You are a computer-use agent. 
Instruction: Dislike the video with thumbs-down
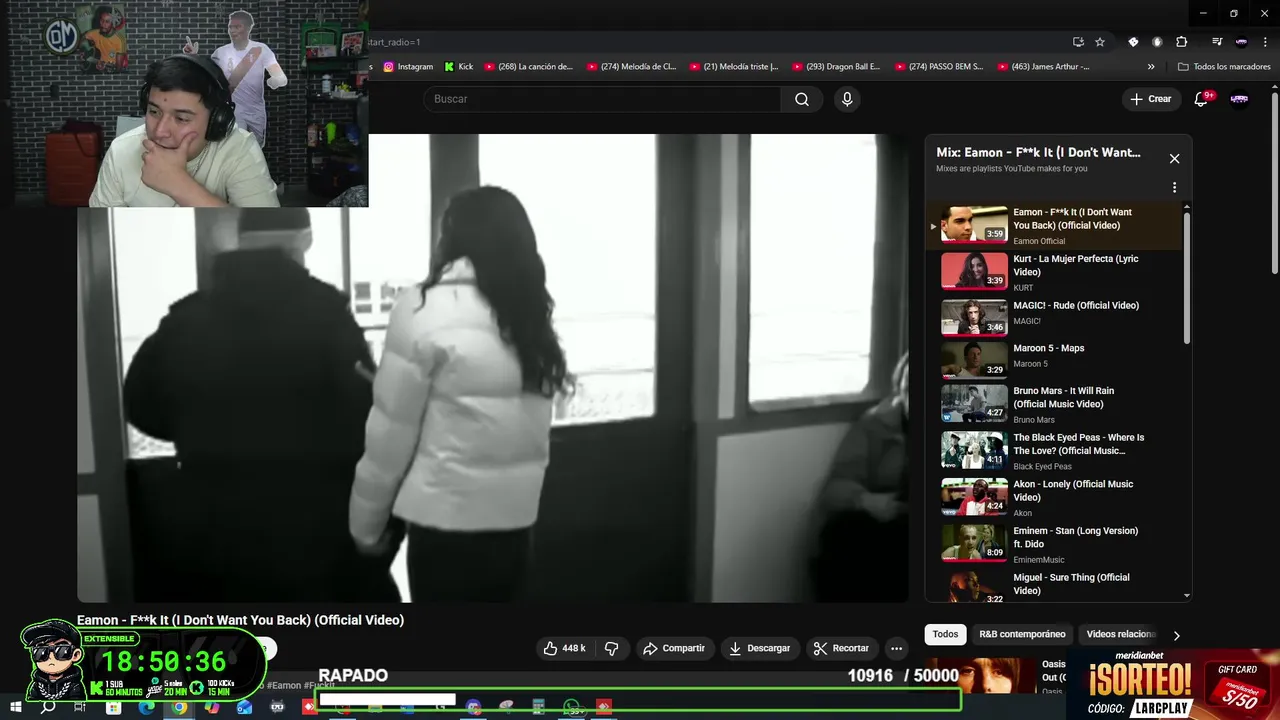612,648
